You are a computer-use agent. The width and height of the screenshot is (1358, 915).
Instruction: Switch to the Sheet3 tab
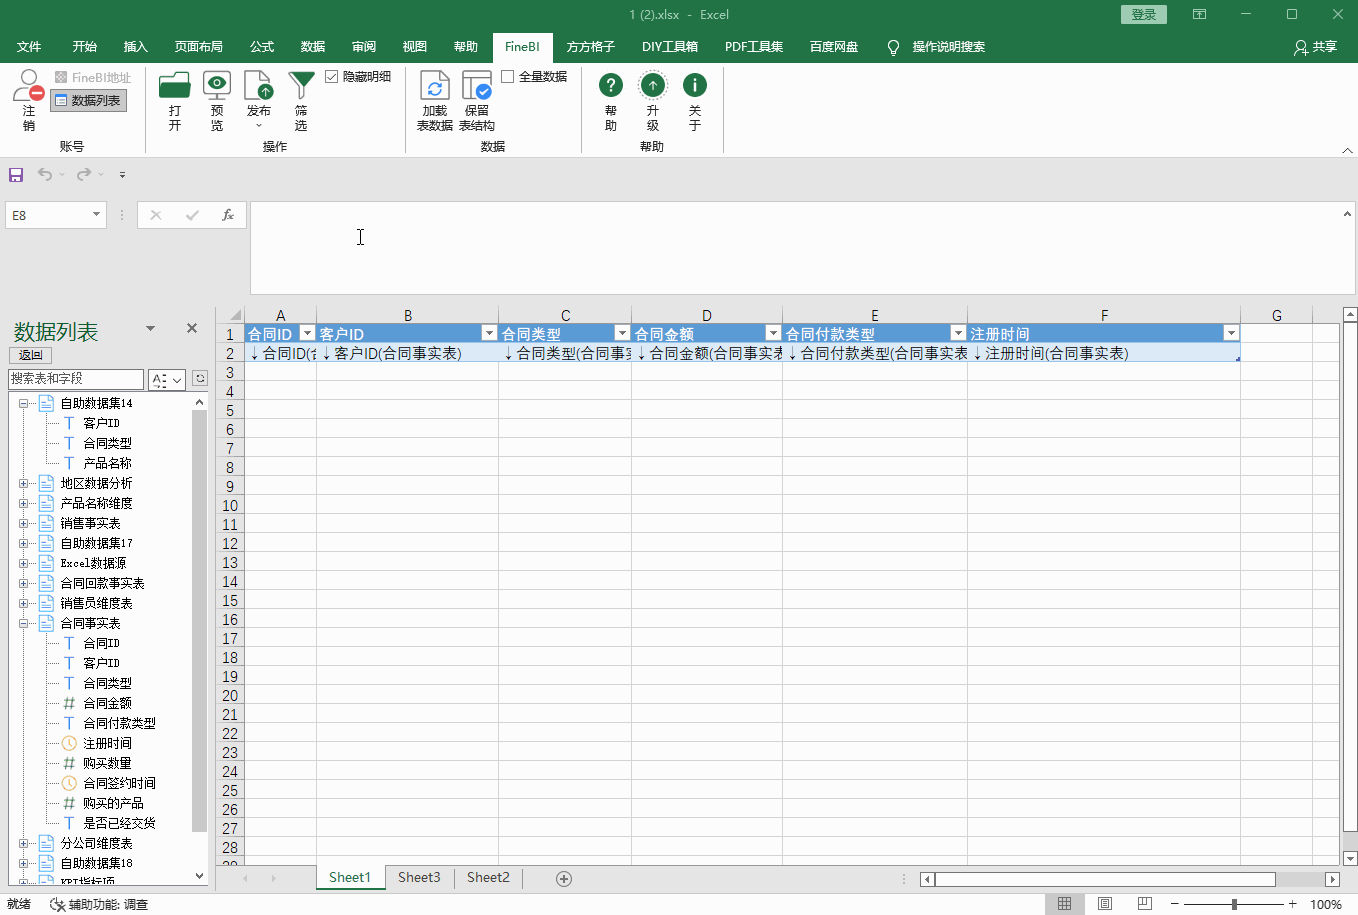pyautogui.click(x=419, y=878)
